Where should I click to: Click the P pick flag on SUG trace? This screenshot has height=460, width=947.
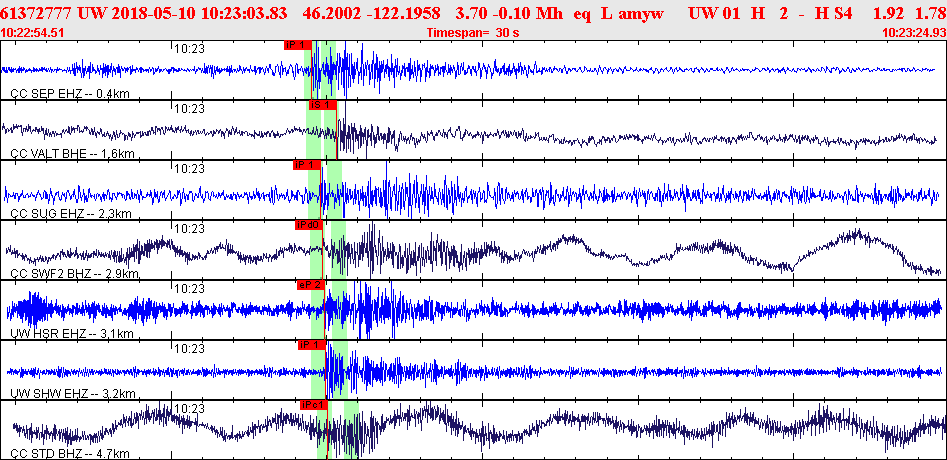click(306, 165)
